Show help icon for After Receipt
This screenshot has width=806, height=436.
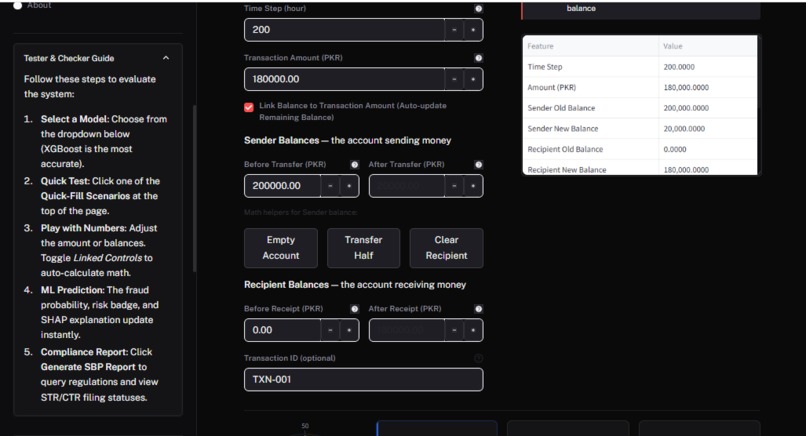point(478,309)
